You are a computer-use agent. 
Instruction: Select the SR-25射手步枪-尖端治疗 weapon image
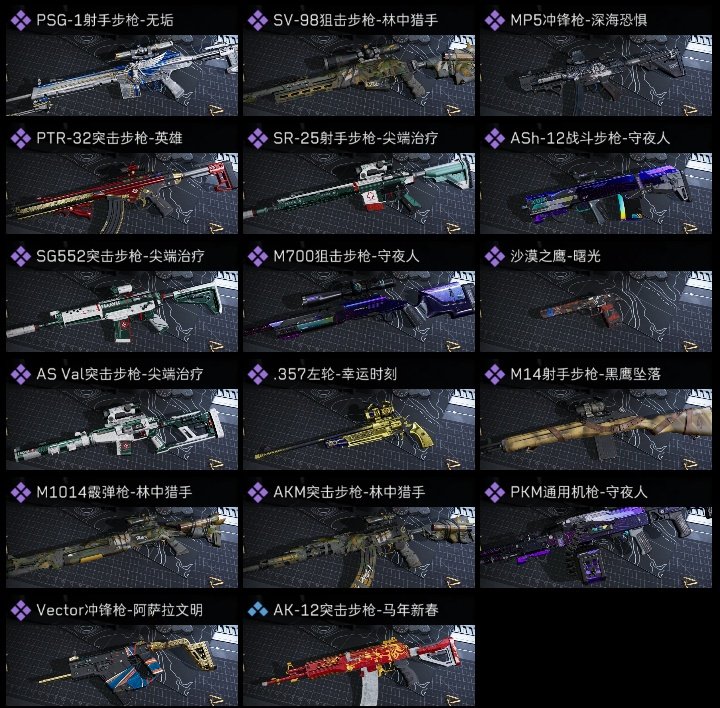pyautogui.click(x=359, y=193)
